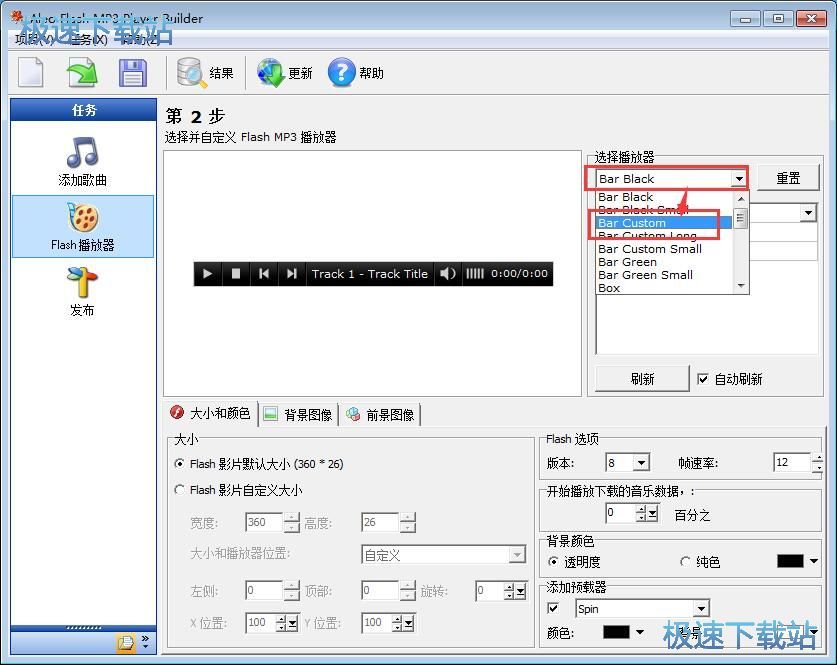Select Flash 影片自定义大小 radio option
Screen dimensions: 837x665
tap(180, 490)
